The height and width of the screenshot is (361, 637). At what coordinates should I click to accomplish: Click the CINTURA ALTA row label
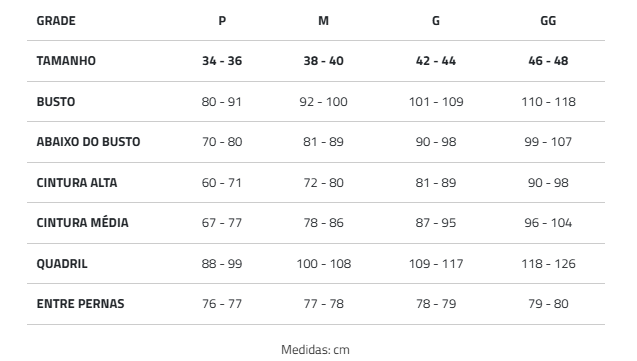click(77, 183)
